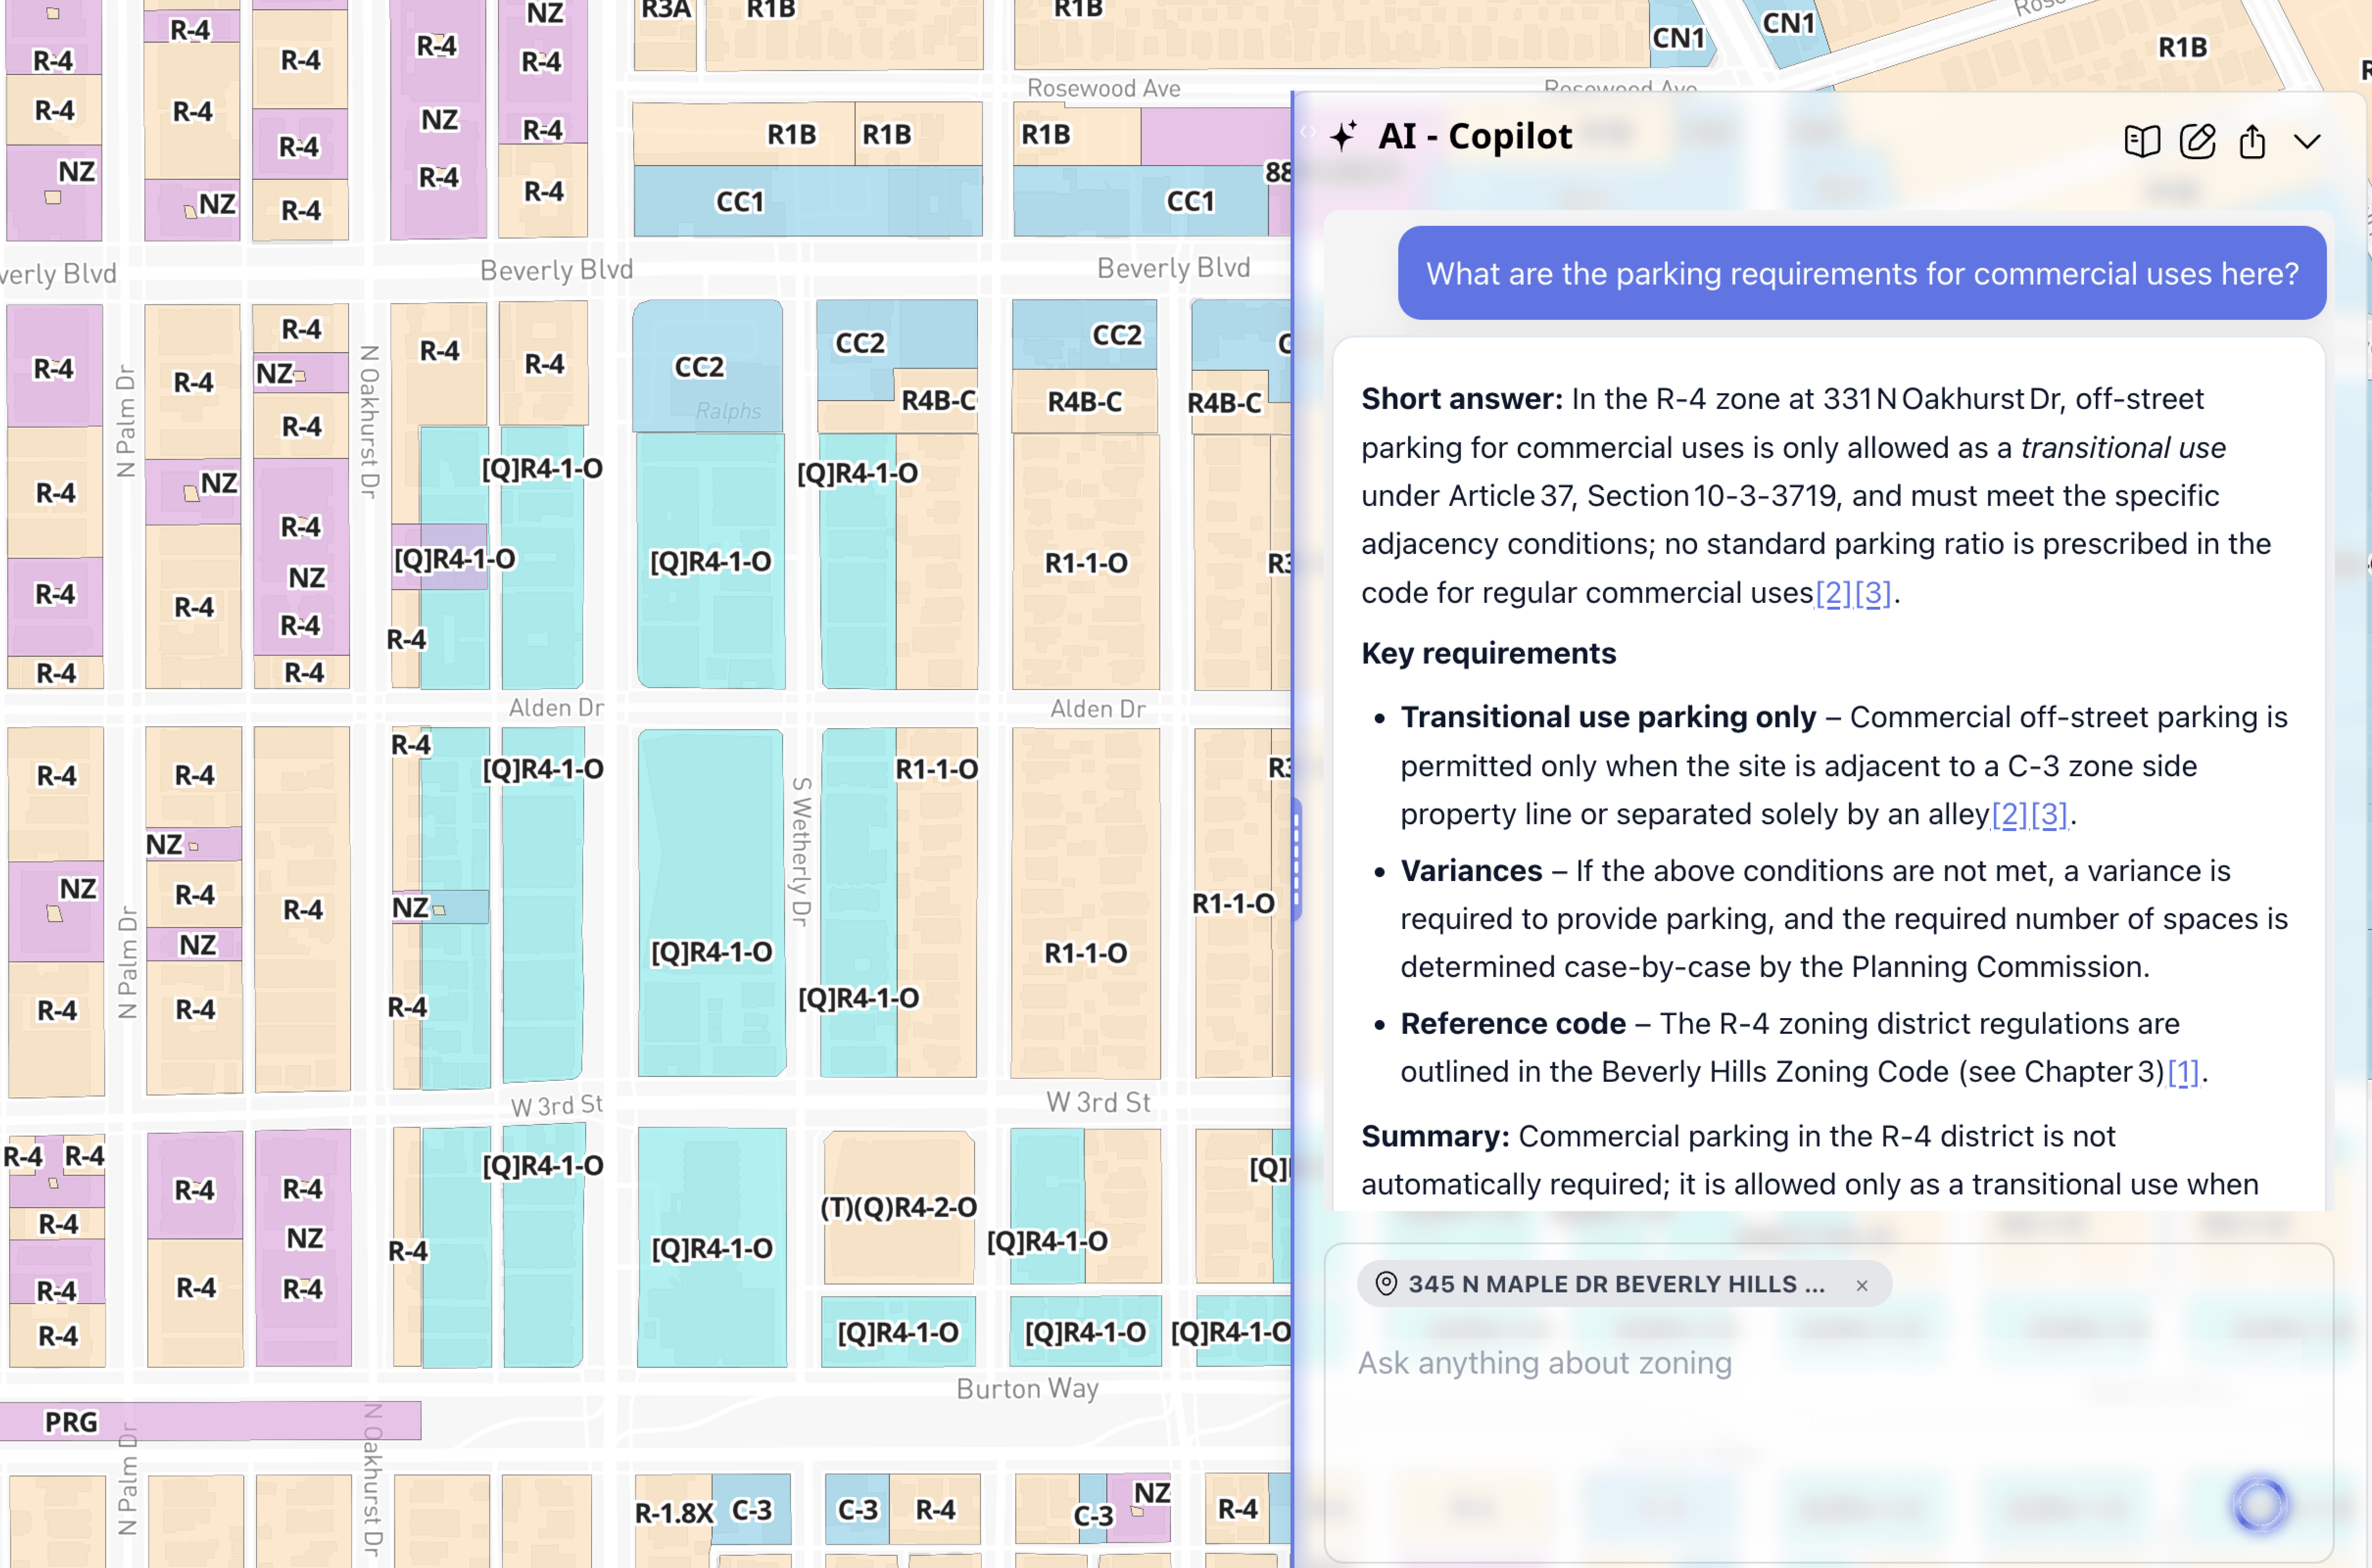Open the chevron dropdown in the panel header
The image size is (2372, 1568).
tap(2308, 142)
